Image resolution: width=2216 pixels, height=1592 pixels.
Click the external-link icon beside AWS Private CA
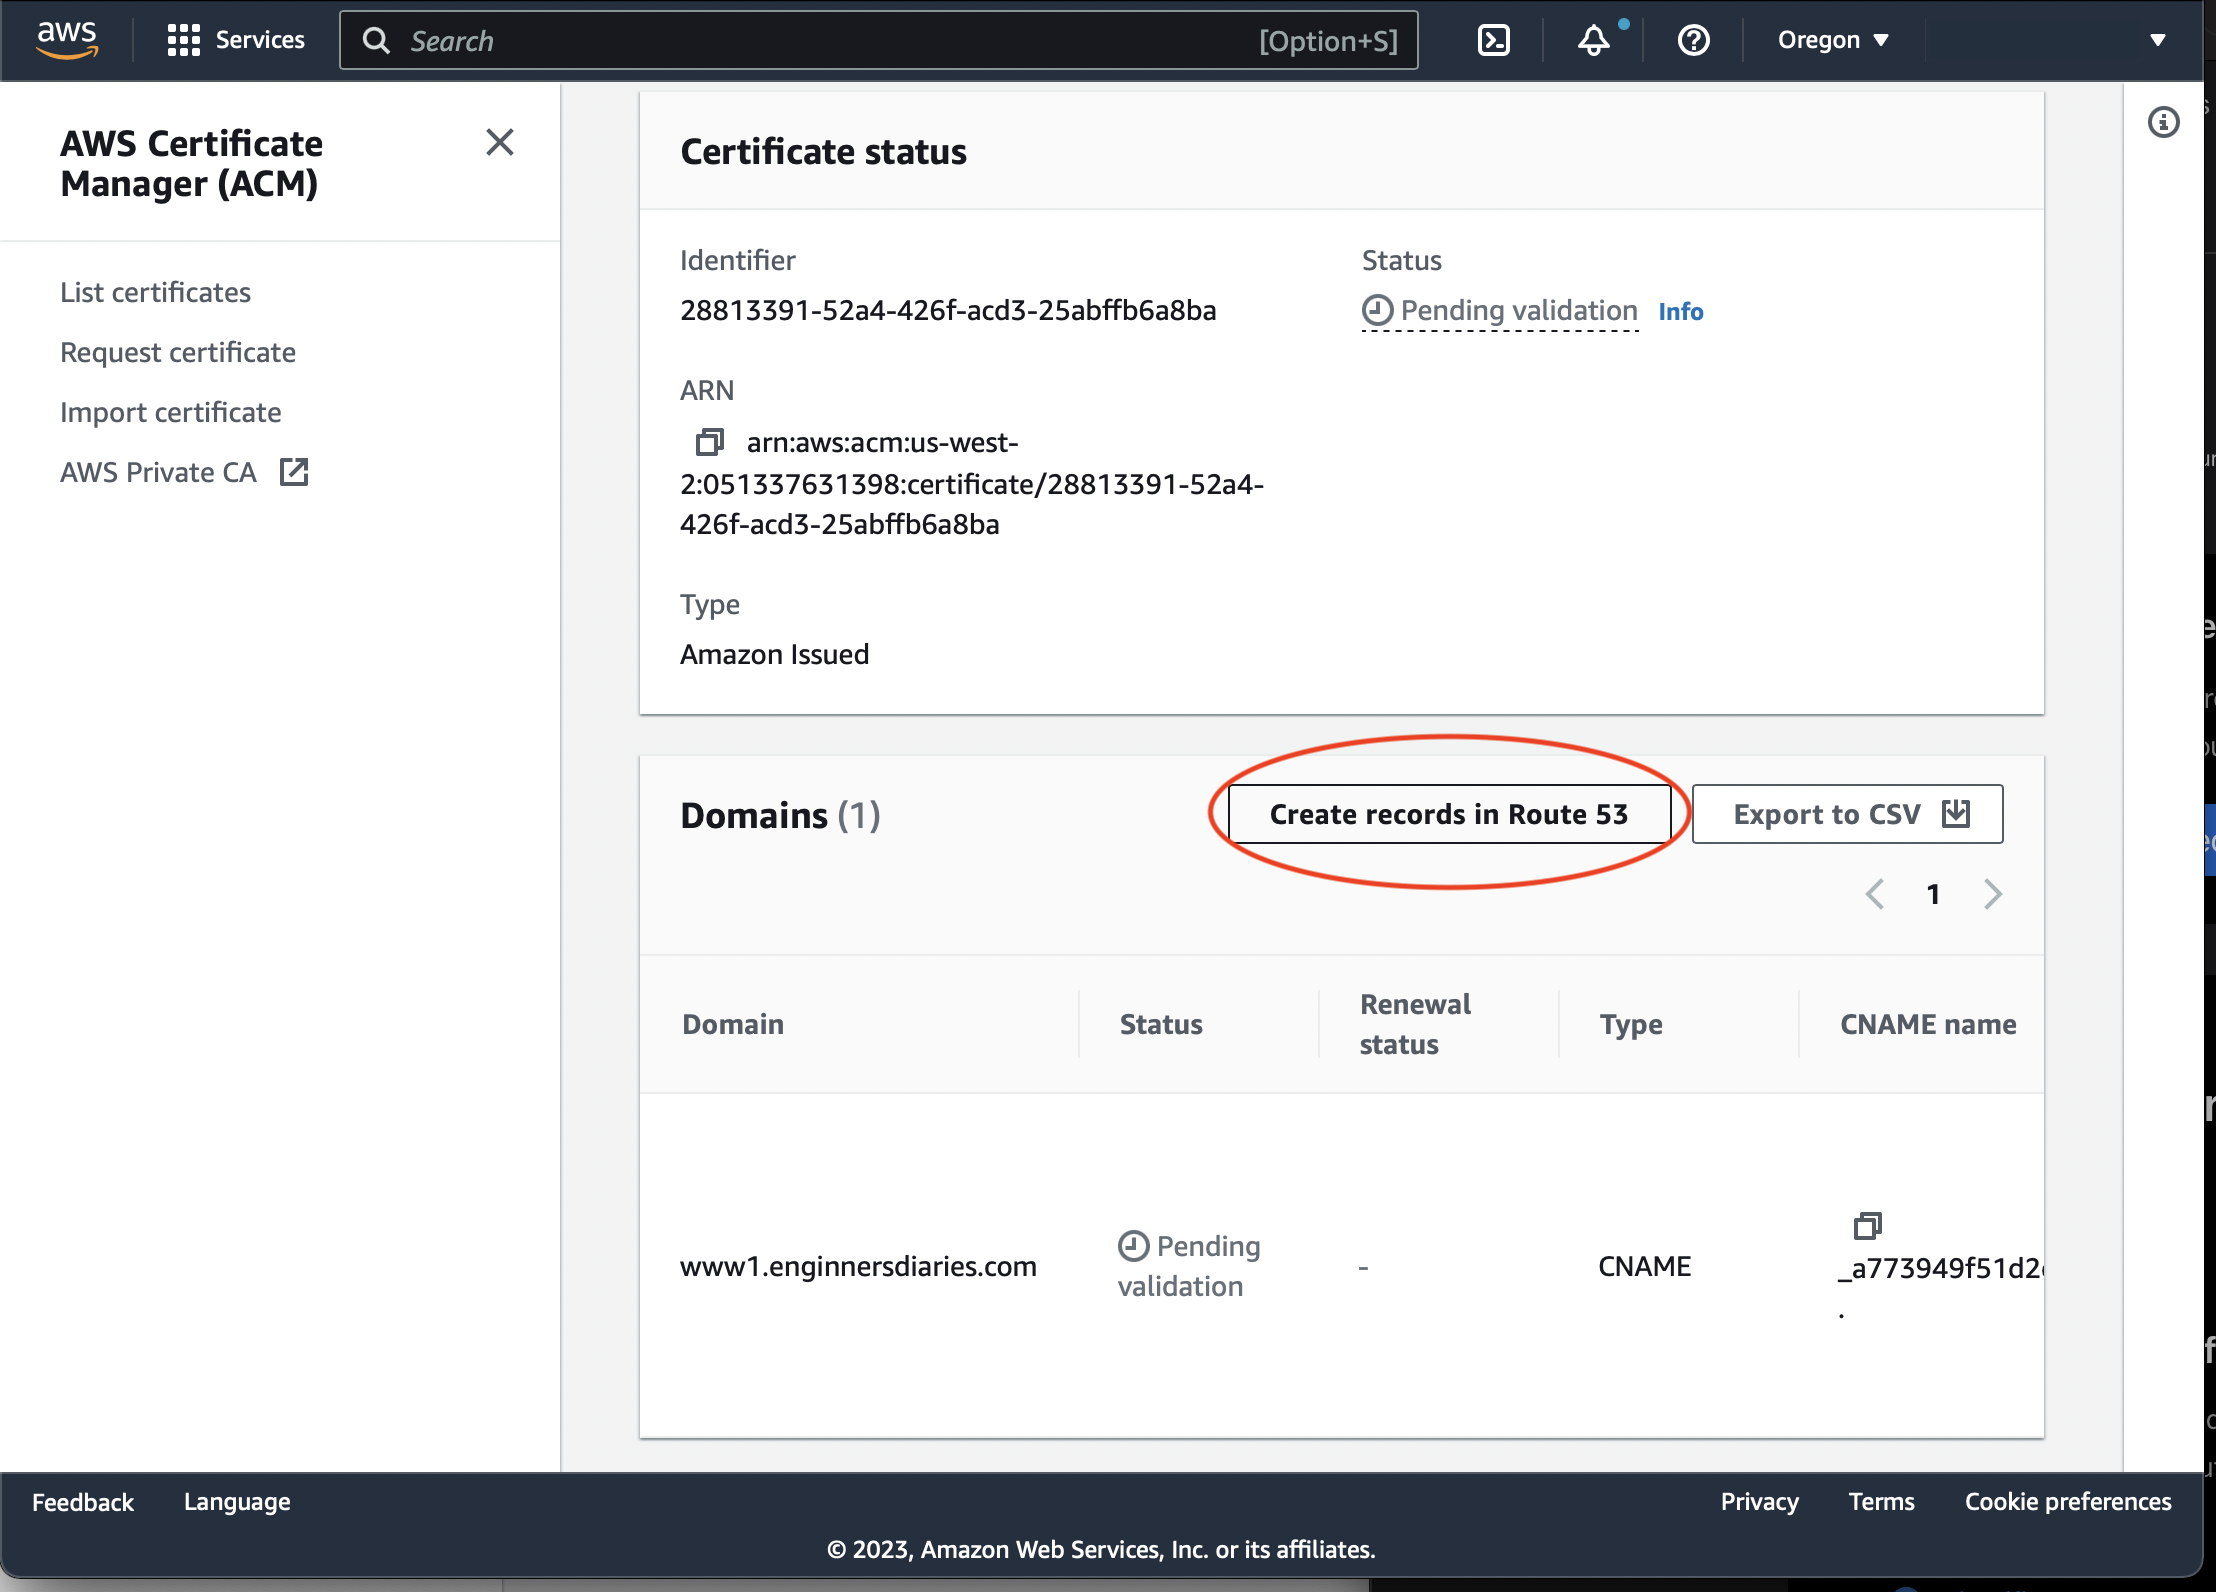point(294,472)
